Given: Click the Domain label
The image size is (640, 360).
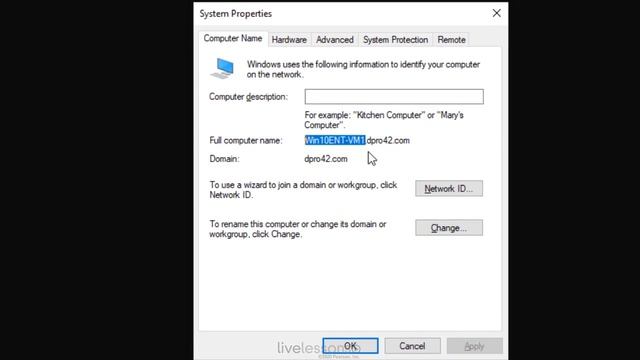Looking at the screenshot, I should (x=224, y=159).
